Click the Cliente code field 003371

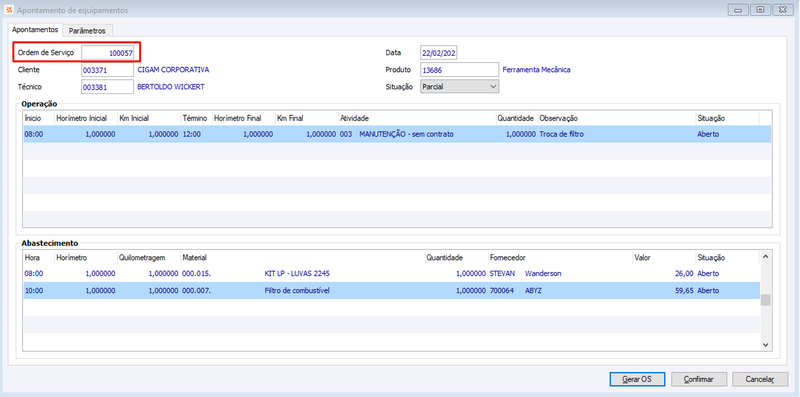(x=108, y=70)
